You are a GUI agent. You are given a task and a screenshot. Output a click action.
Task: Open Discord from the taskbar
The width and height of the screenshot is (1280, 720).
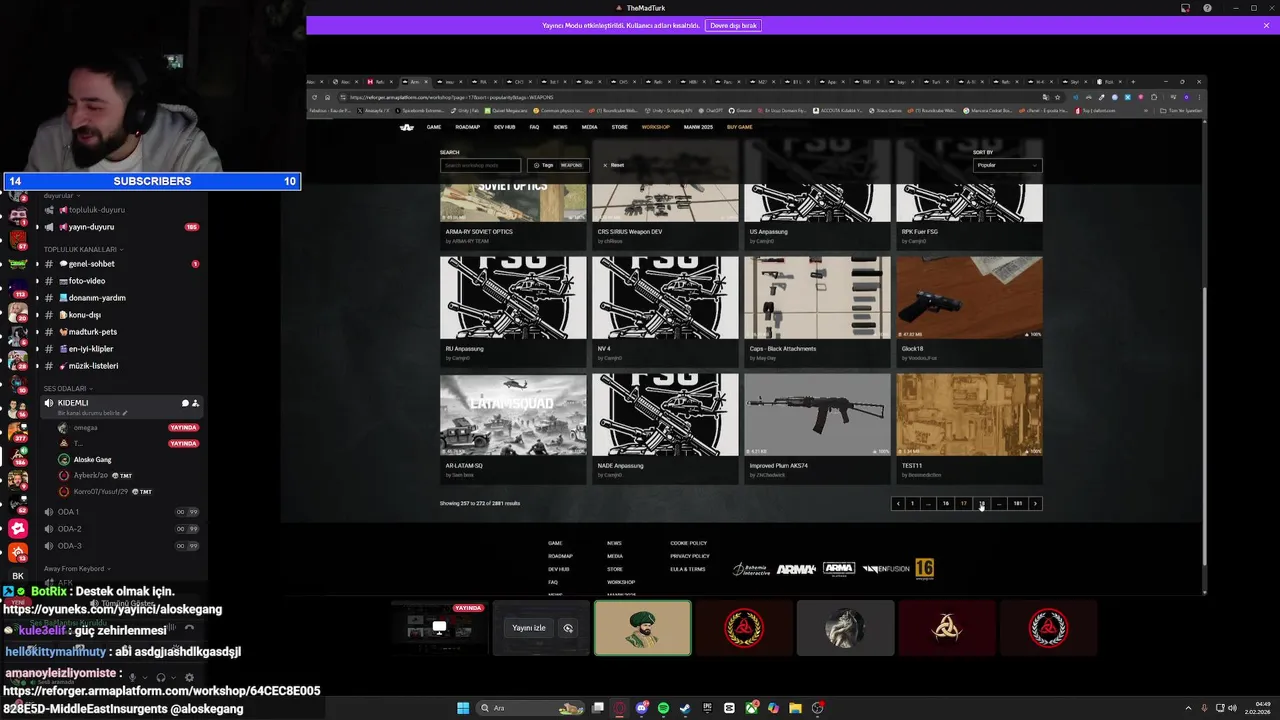[641, 708]
